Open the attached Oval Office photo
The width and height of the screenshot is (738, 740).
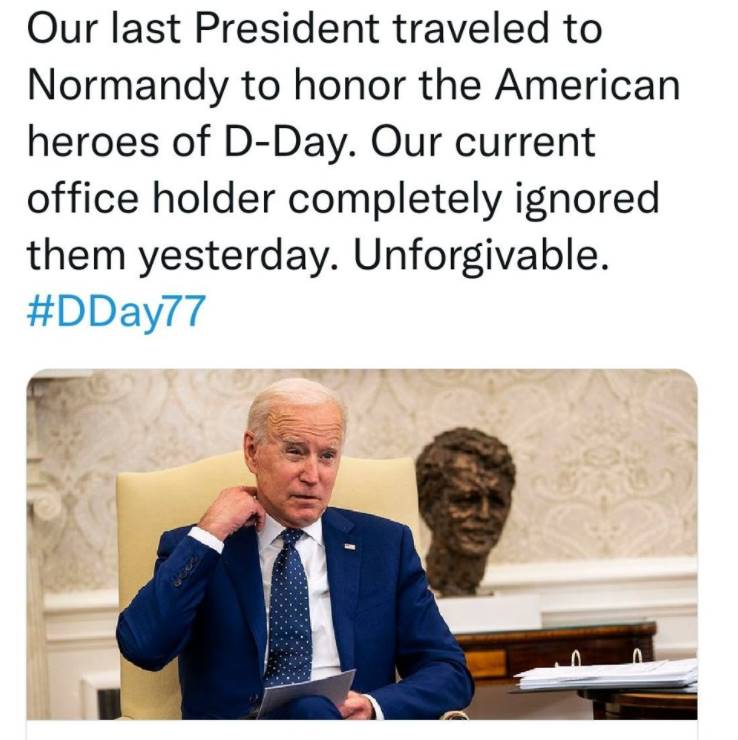pos(362,544)
